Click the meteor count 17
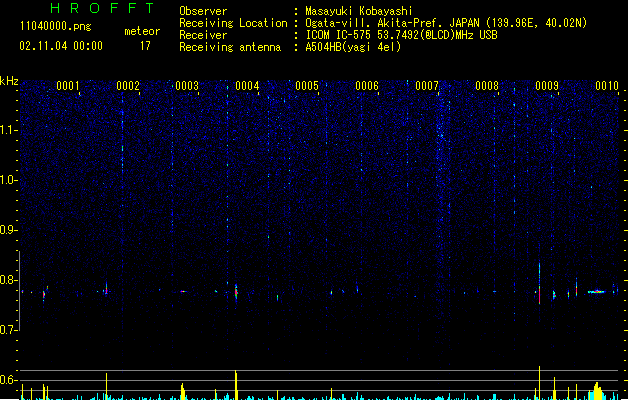The height and width of the screenshot is (400, 629). 145,46
